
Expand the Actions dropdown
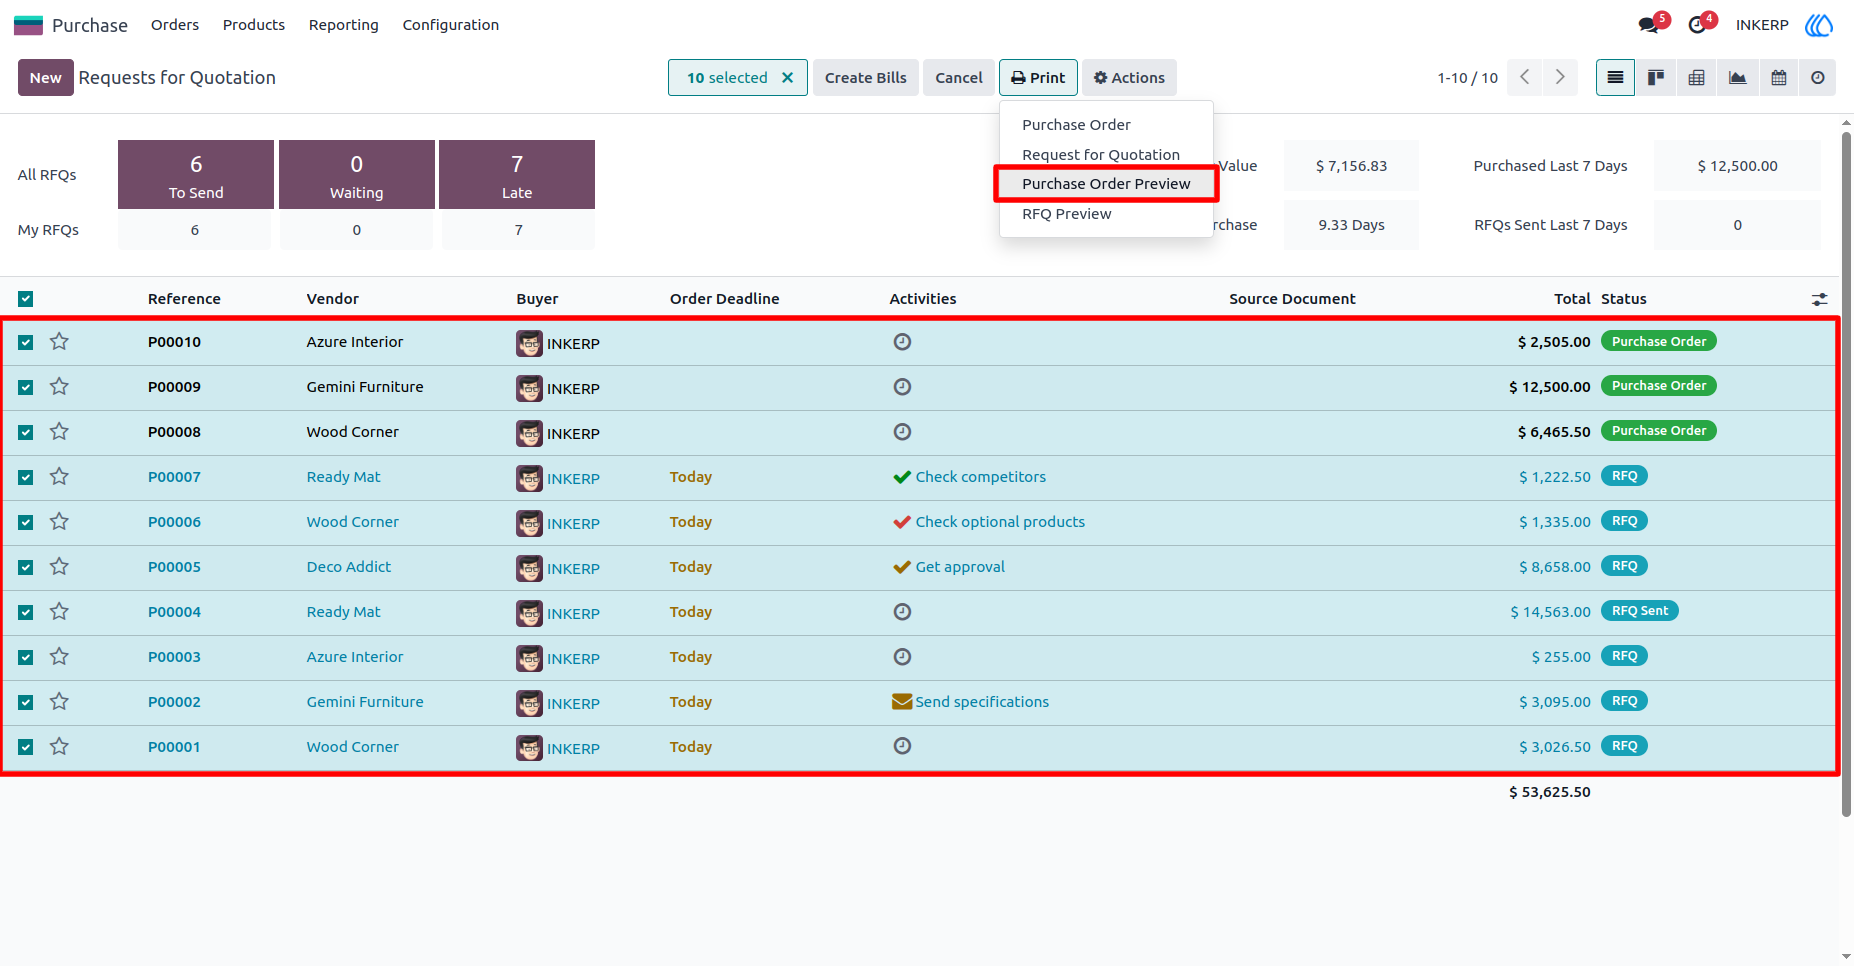(1129, 78)
